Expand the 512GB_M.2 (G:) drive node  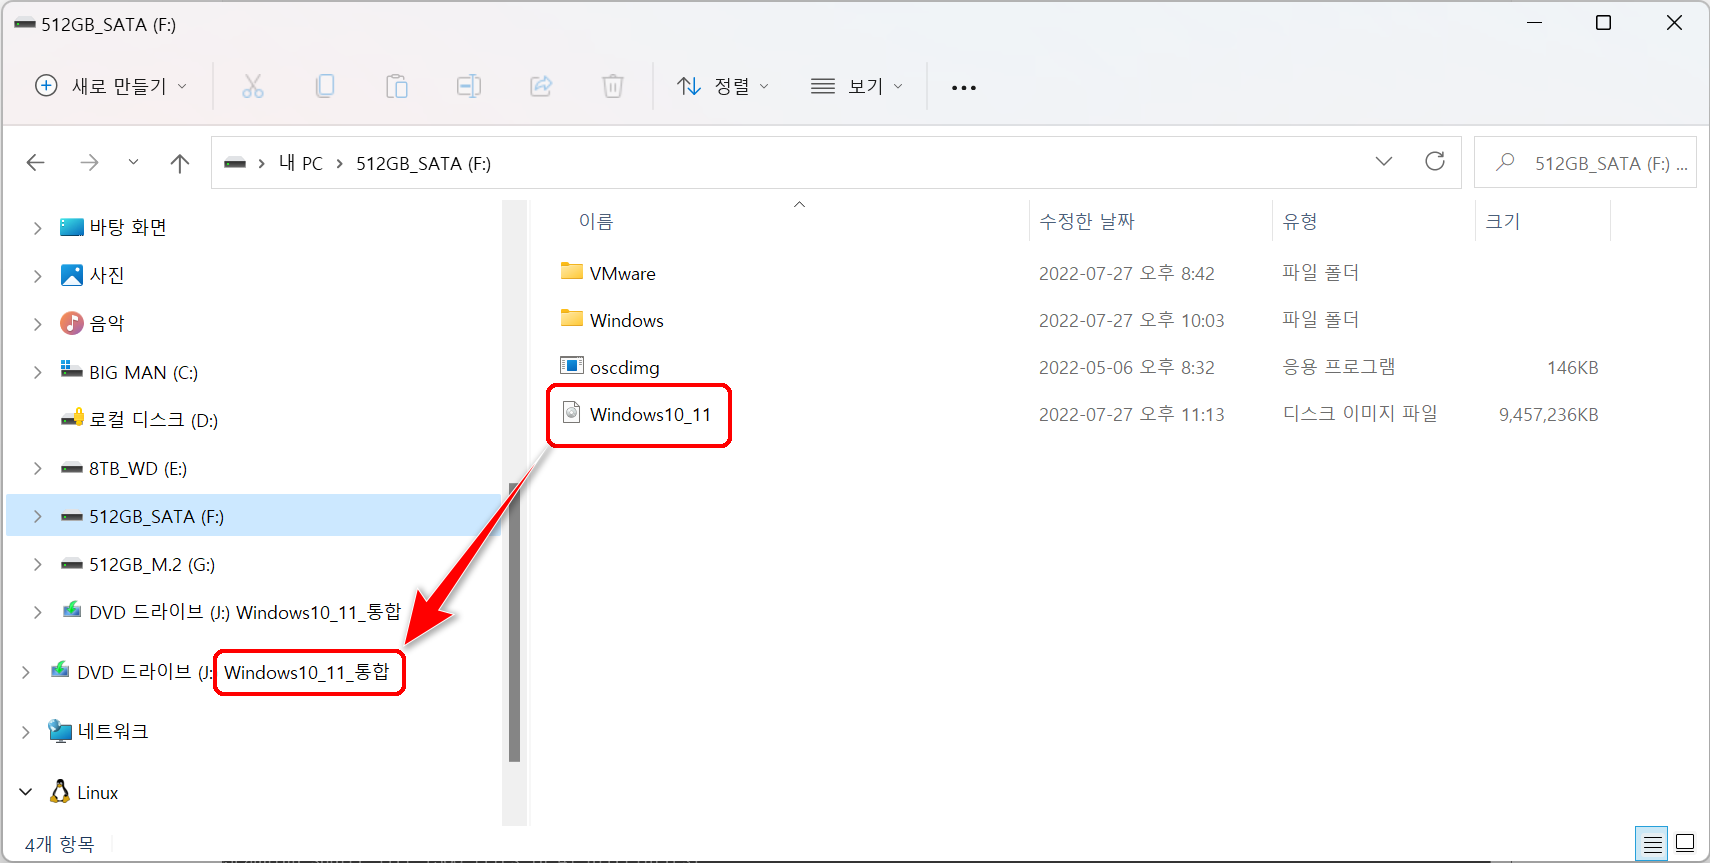click(x=37, y=564)
